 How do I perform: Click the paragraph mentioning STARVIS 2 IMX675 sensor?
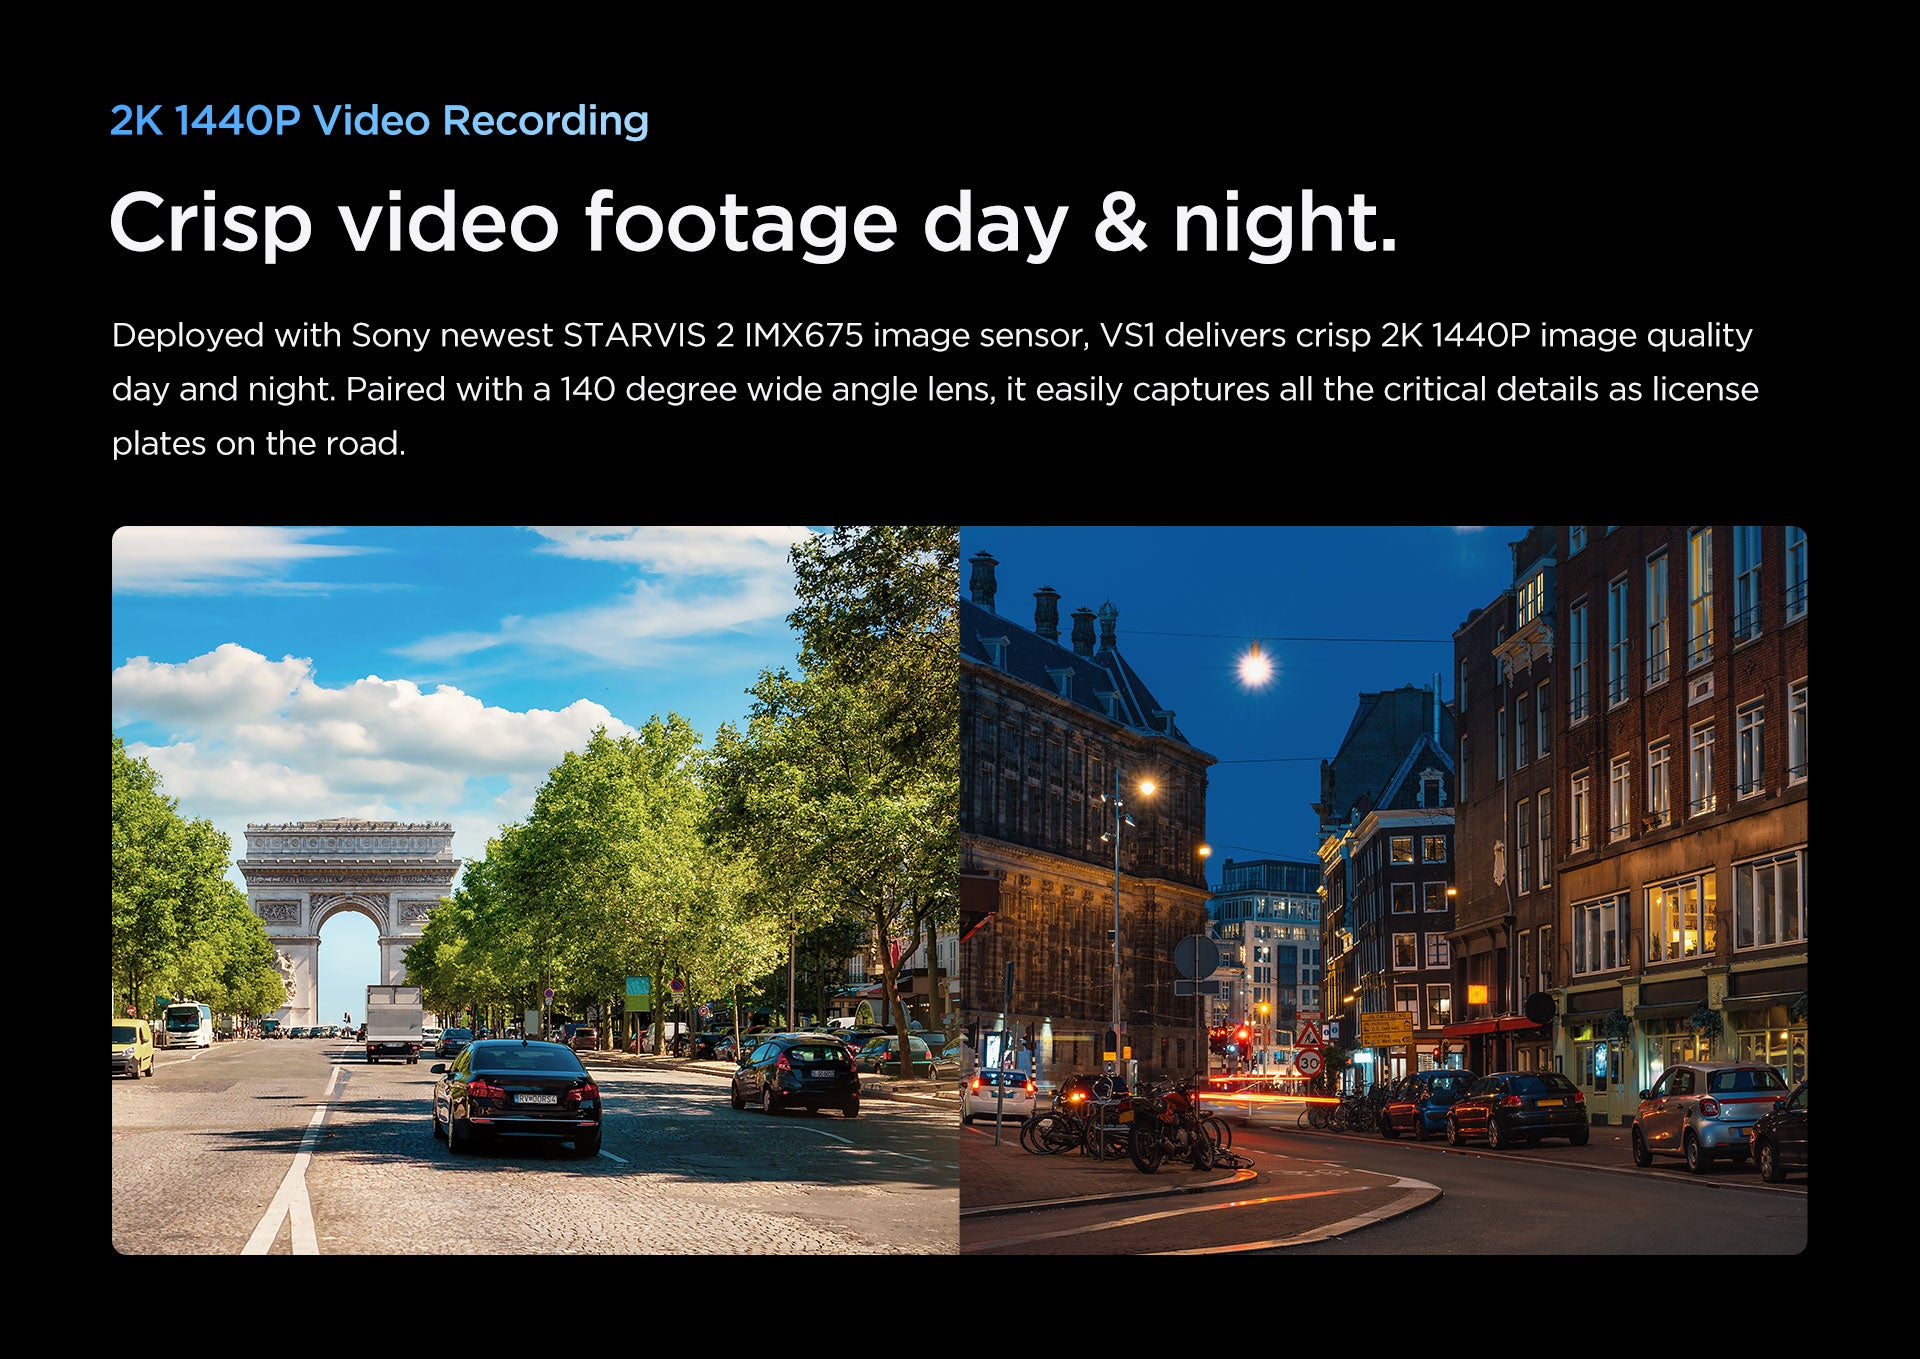tap(934, 389)
